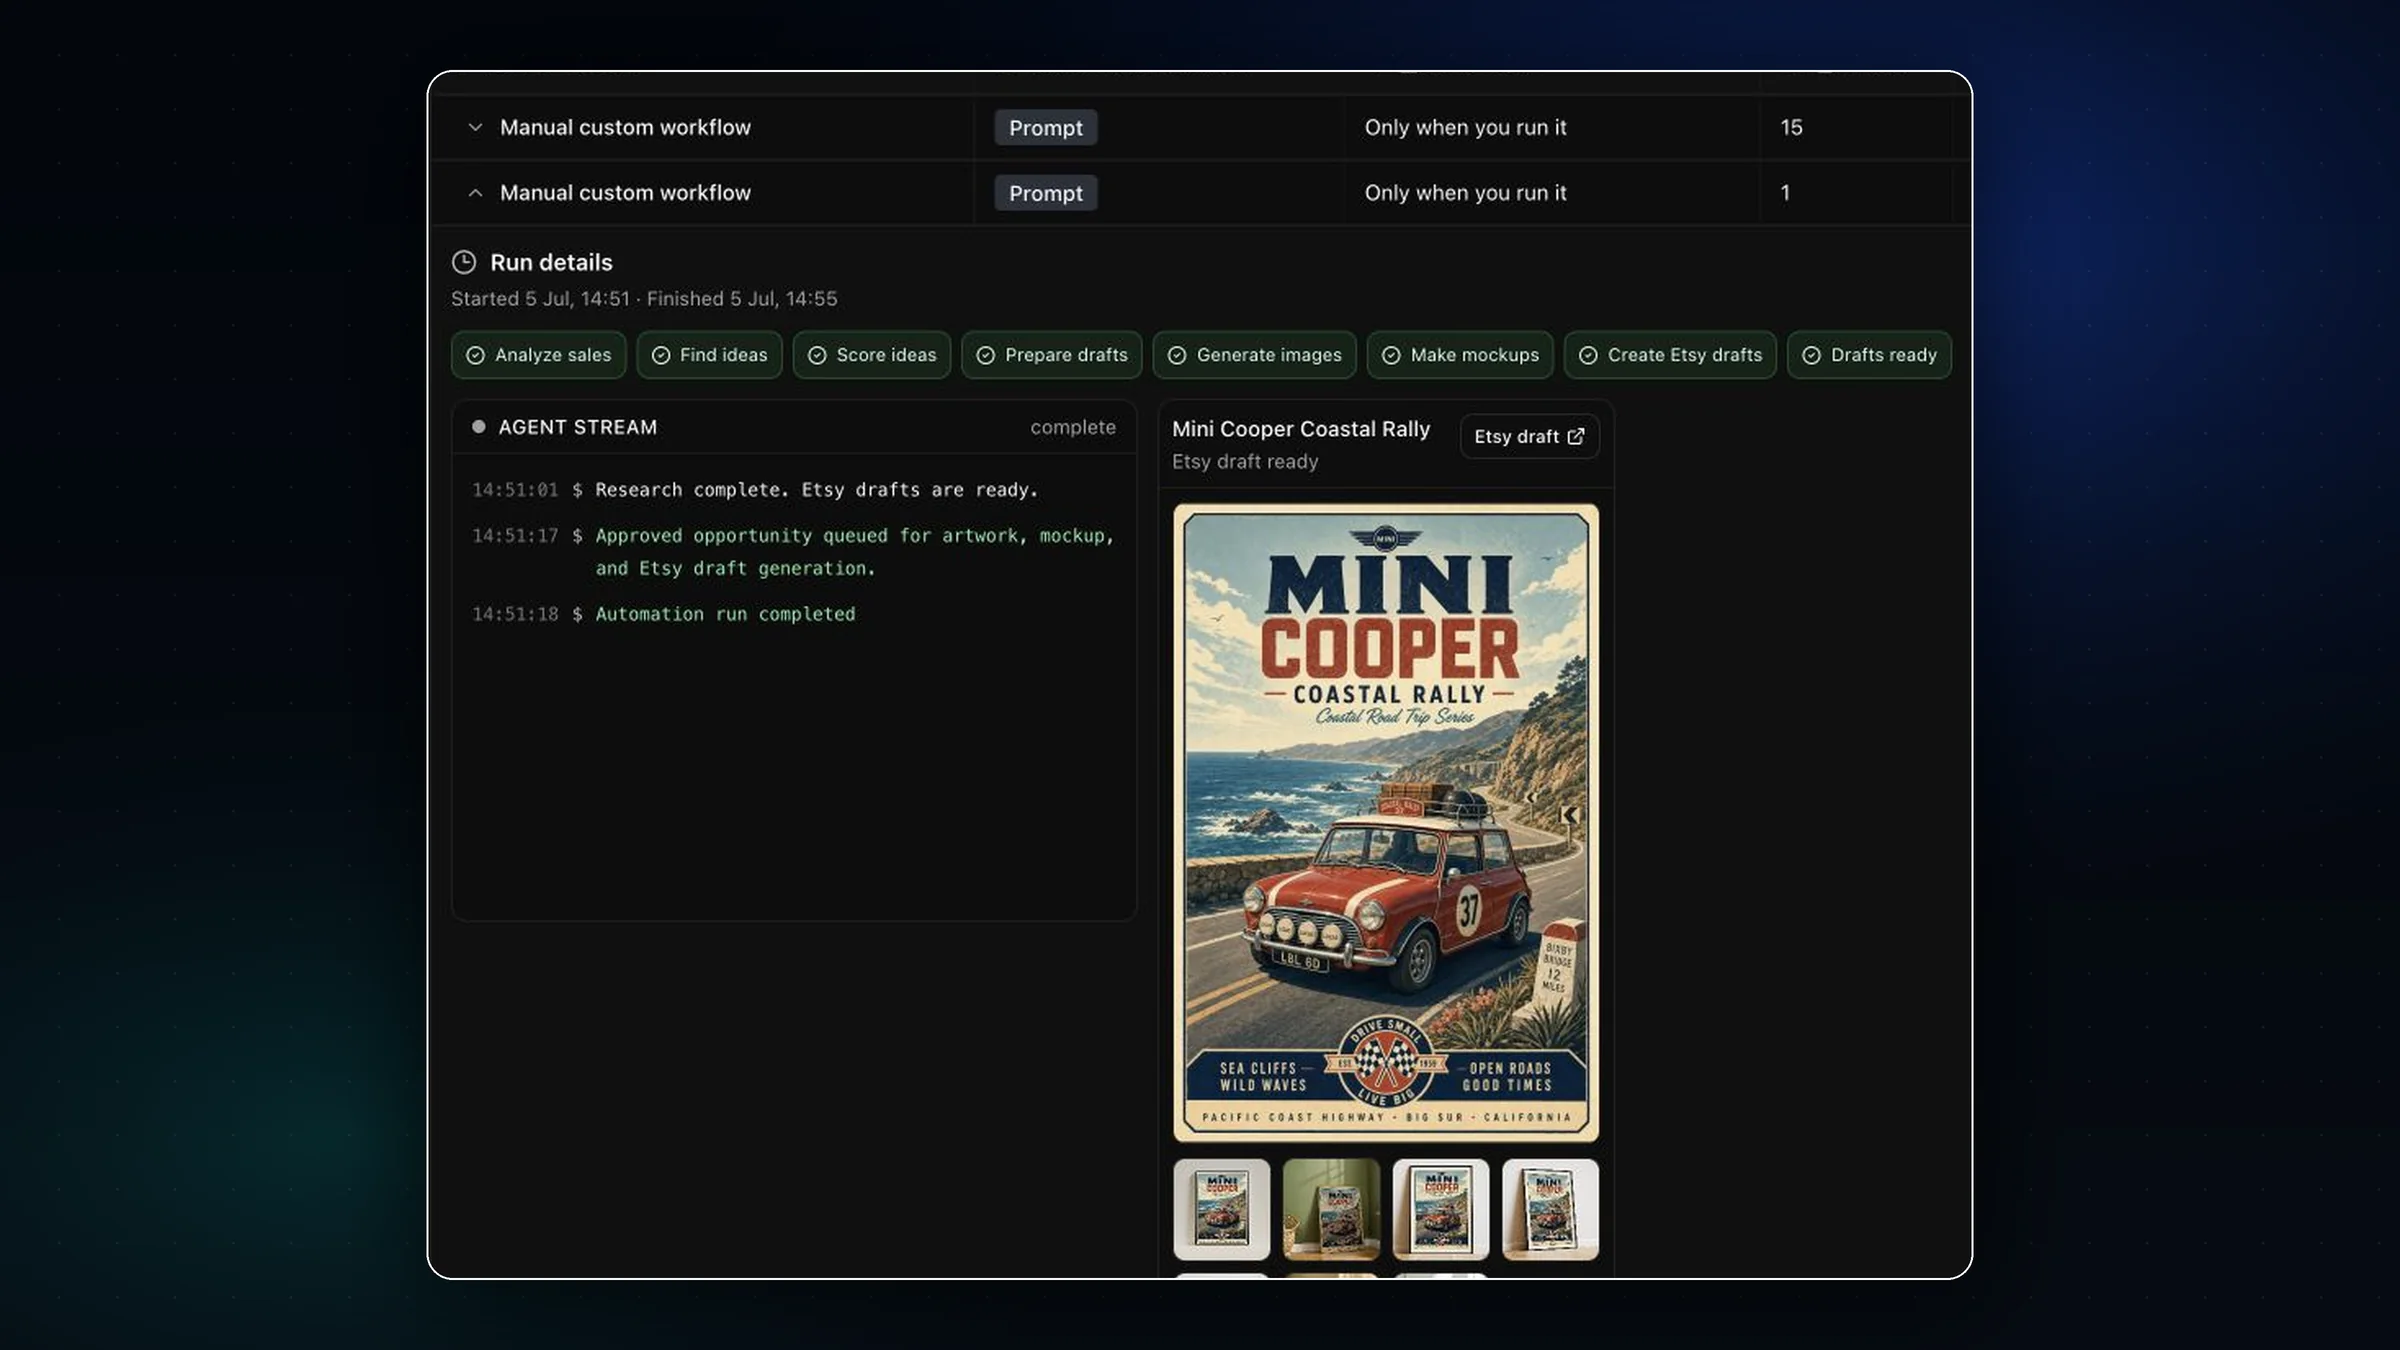Click the Mini Cooper Coastal Rally poster image
Image resolution: width=2400 pixels, height=1350 pixels.
(x=1386, y=823)
